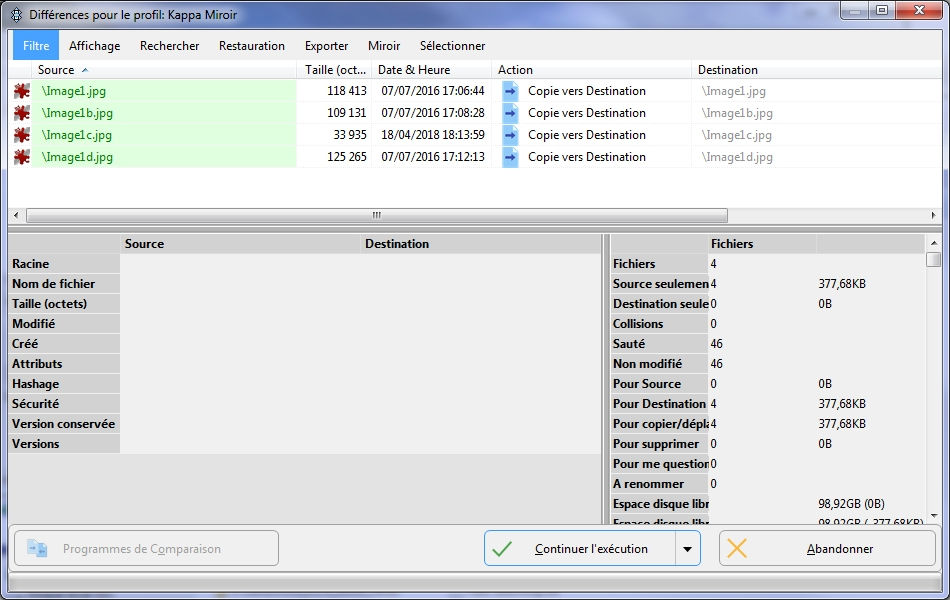Click the copy-arrow action icon for Image1b.jpg
950x600 pixels.
click(510, 113)
